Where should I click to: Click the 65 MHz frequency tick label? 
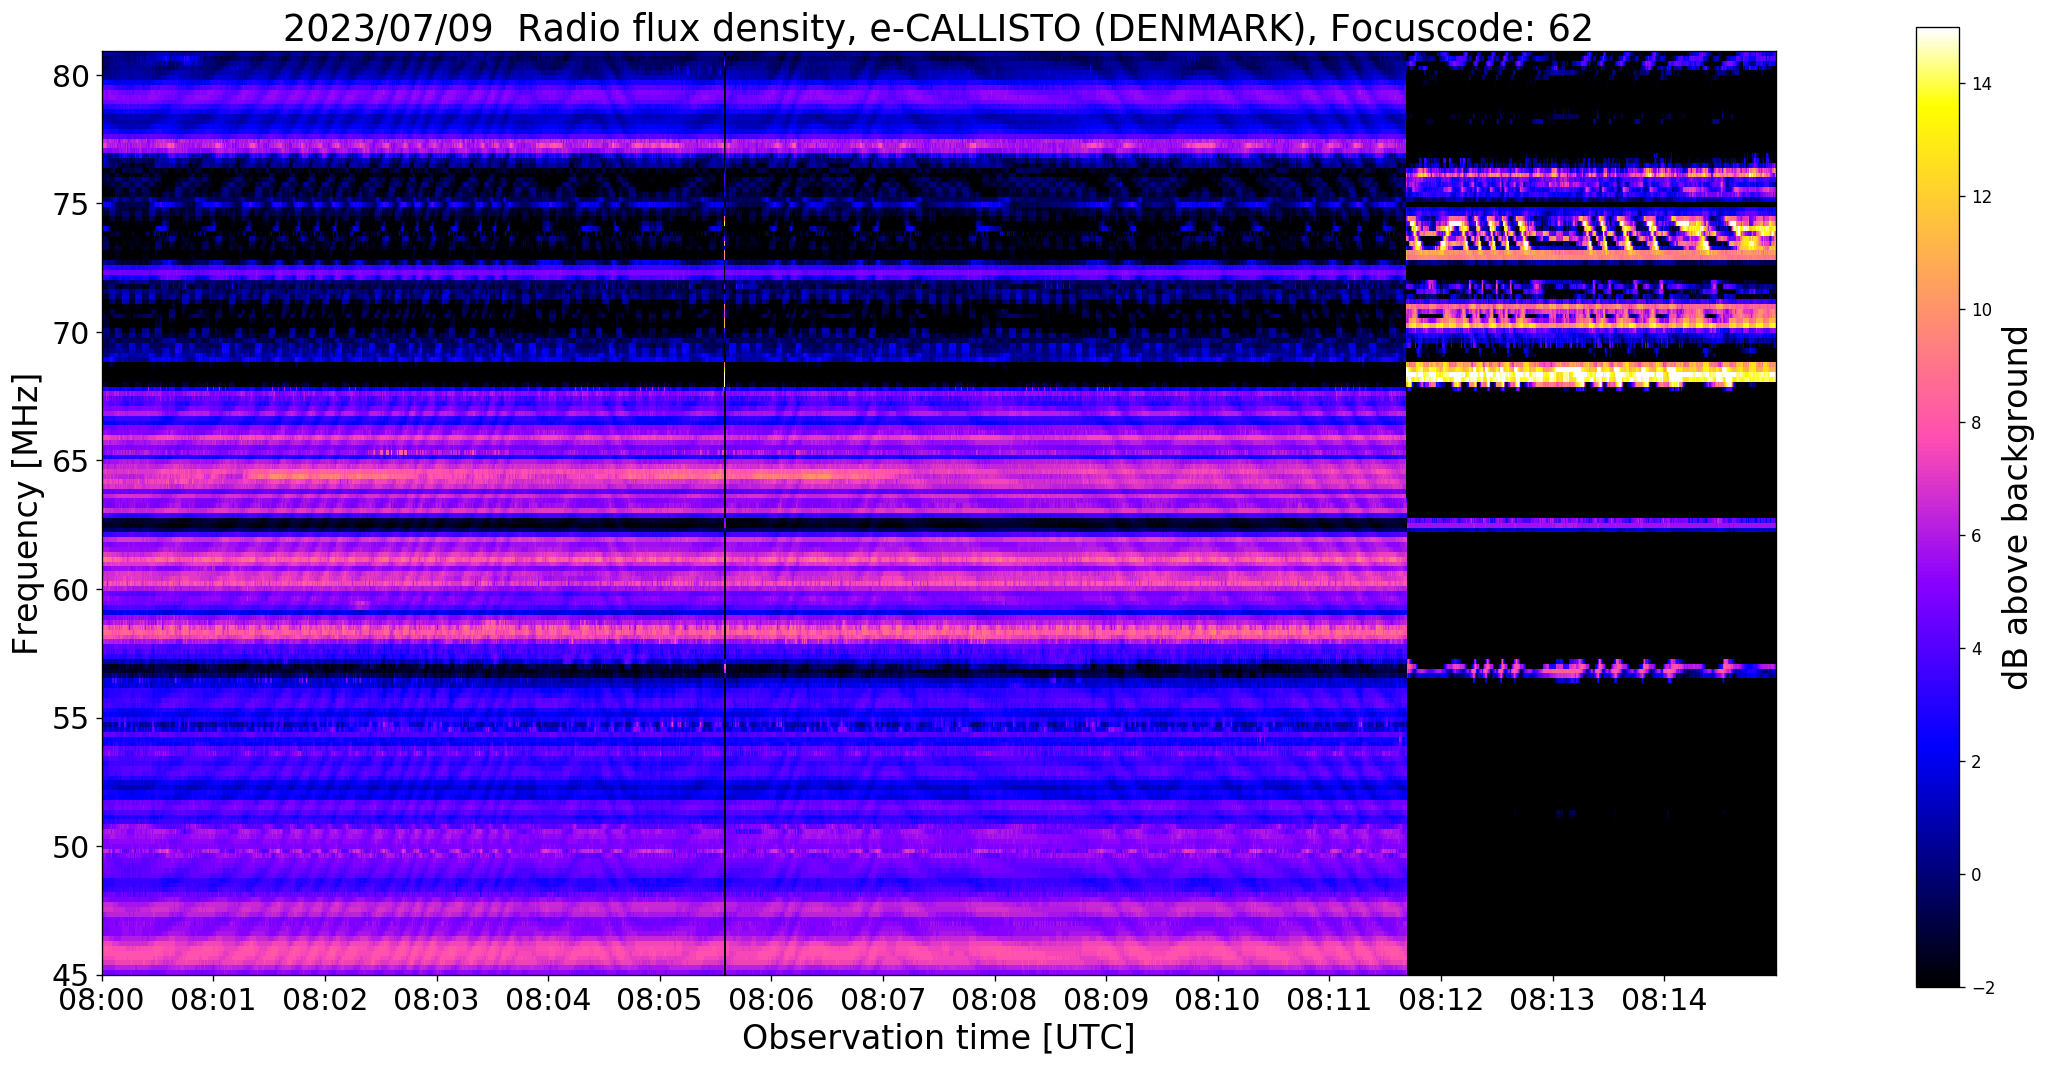71,461
